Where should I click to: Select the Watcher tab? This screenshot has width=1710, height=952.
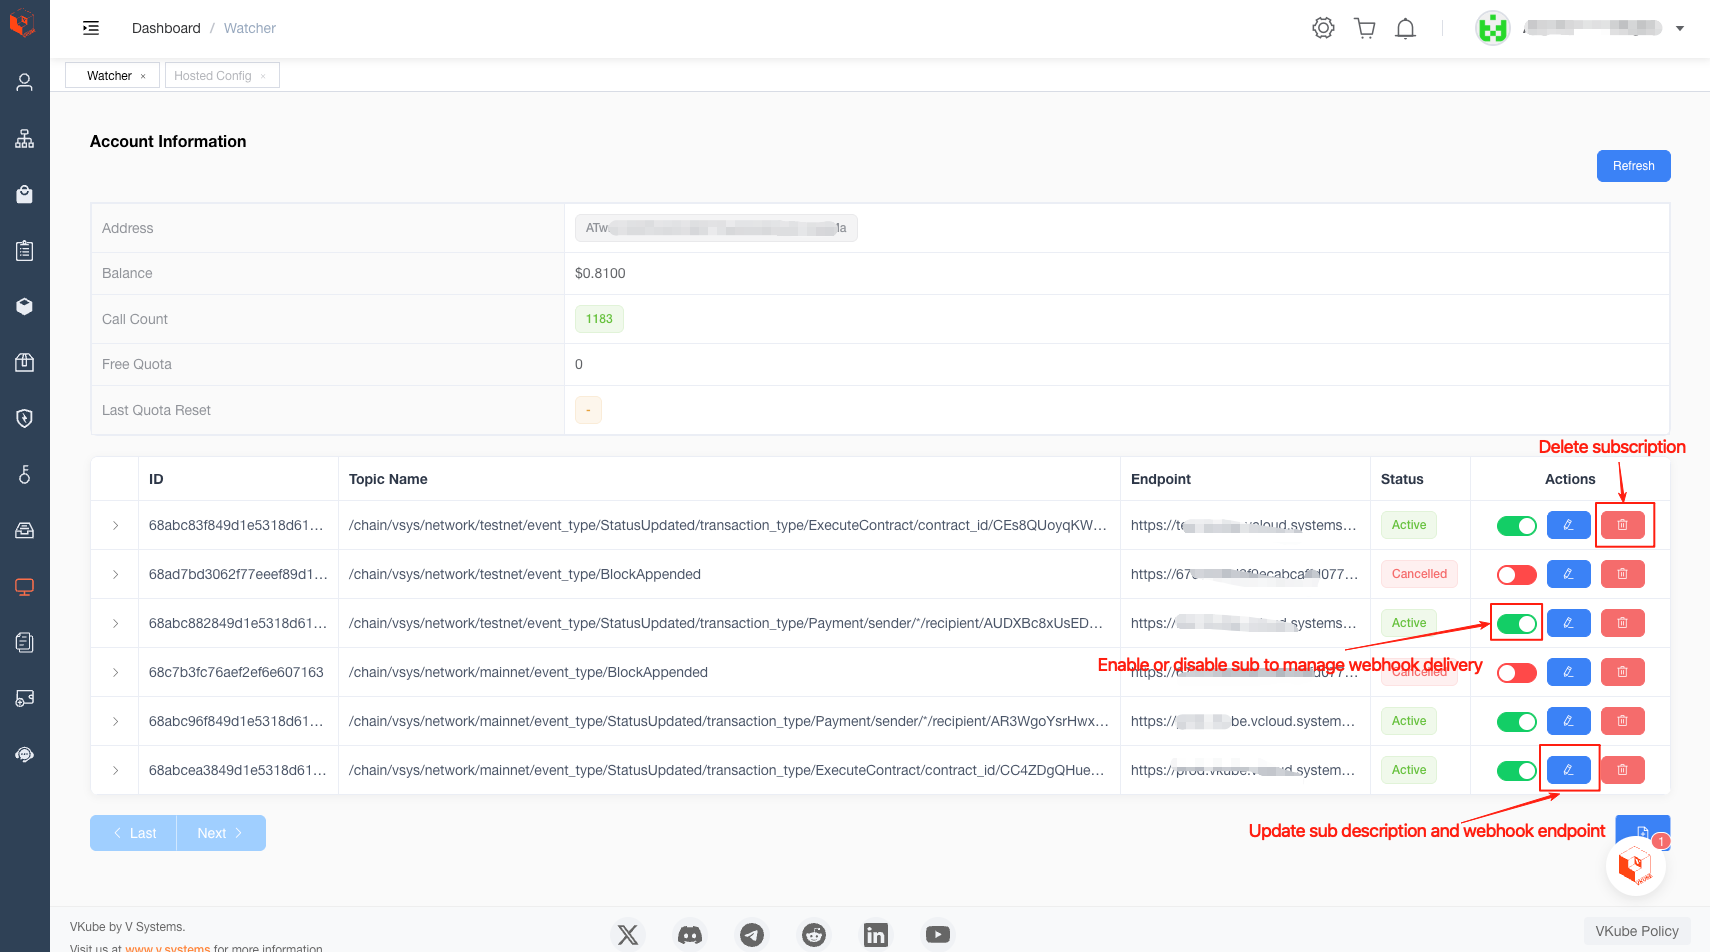(x=109, y=76)
